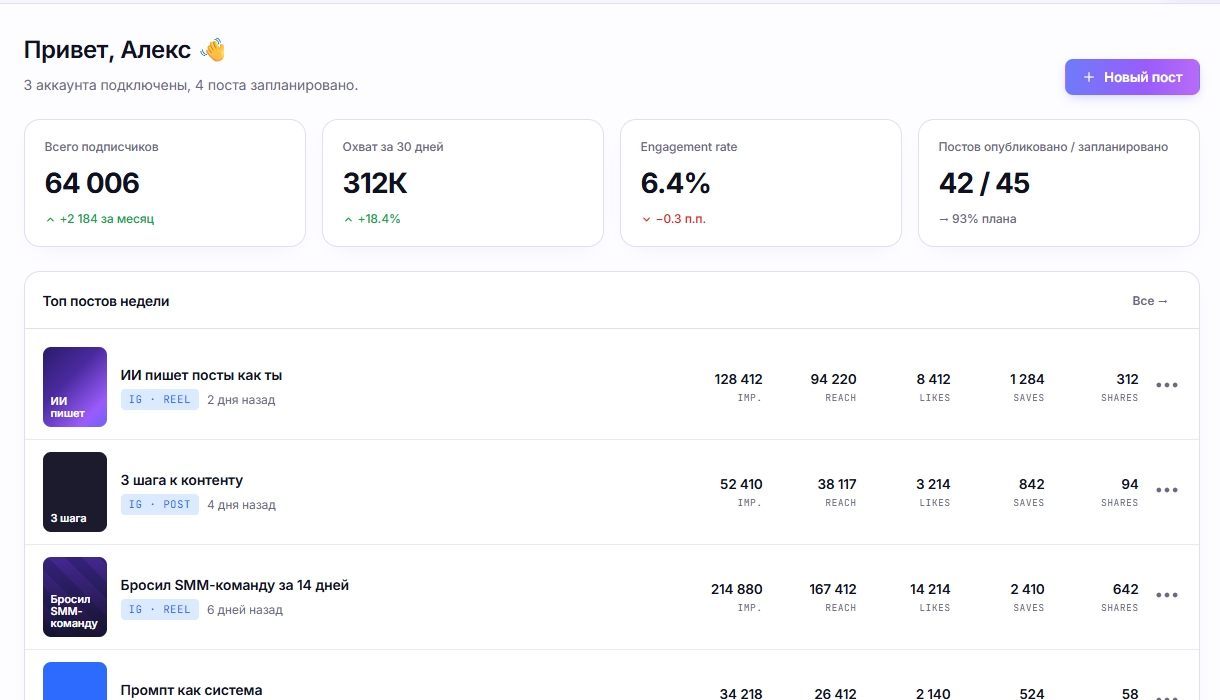The height and width of the screenshot is (700, 1220).
Task: Click the plus icon on Новый пост button
Action: tap(1089, 77)
